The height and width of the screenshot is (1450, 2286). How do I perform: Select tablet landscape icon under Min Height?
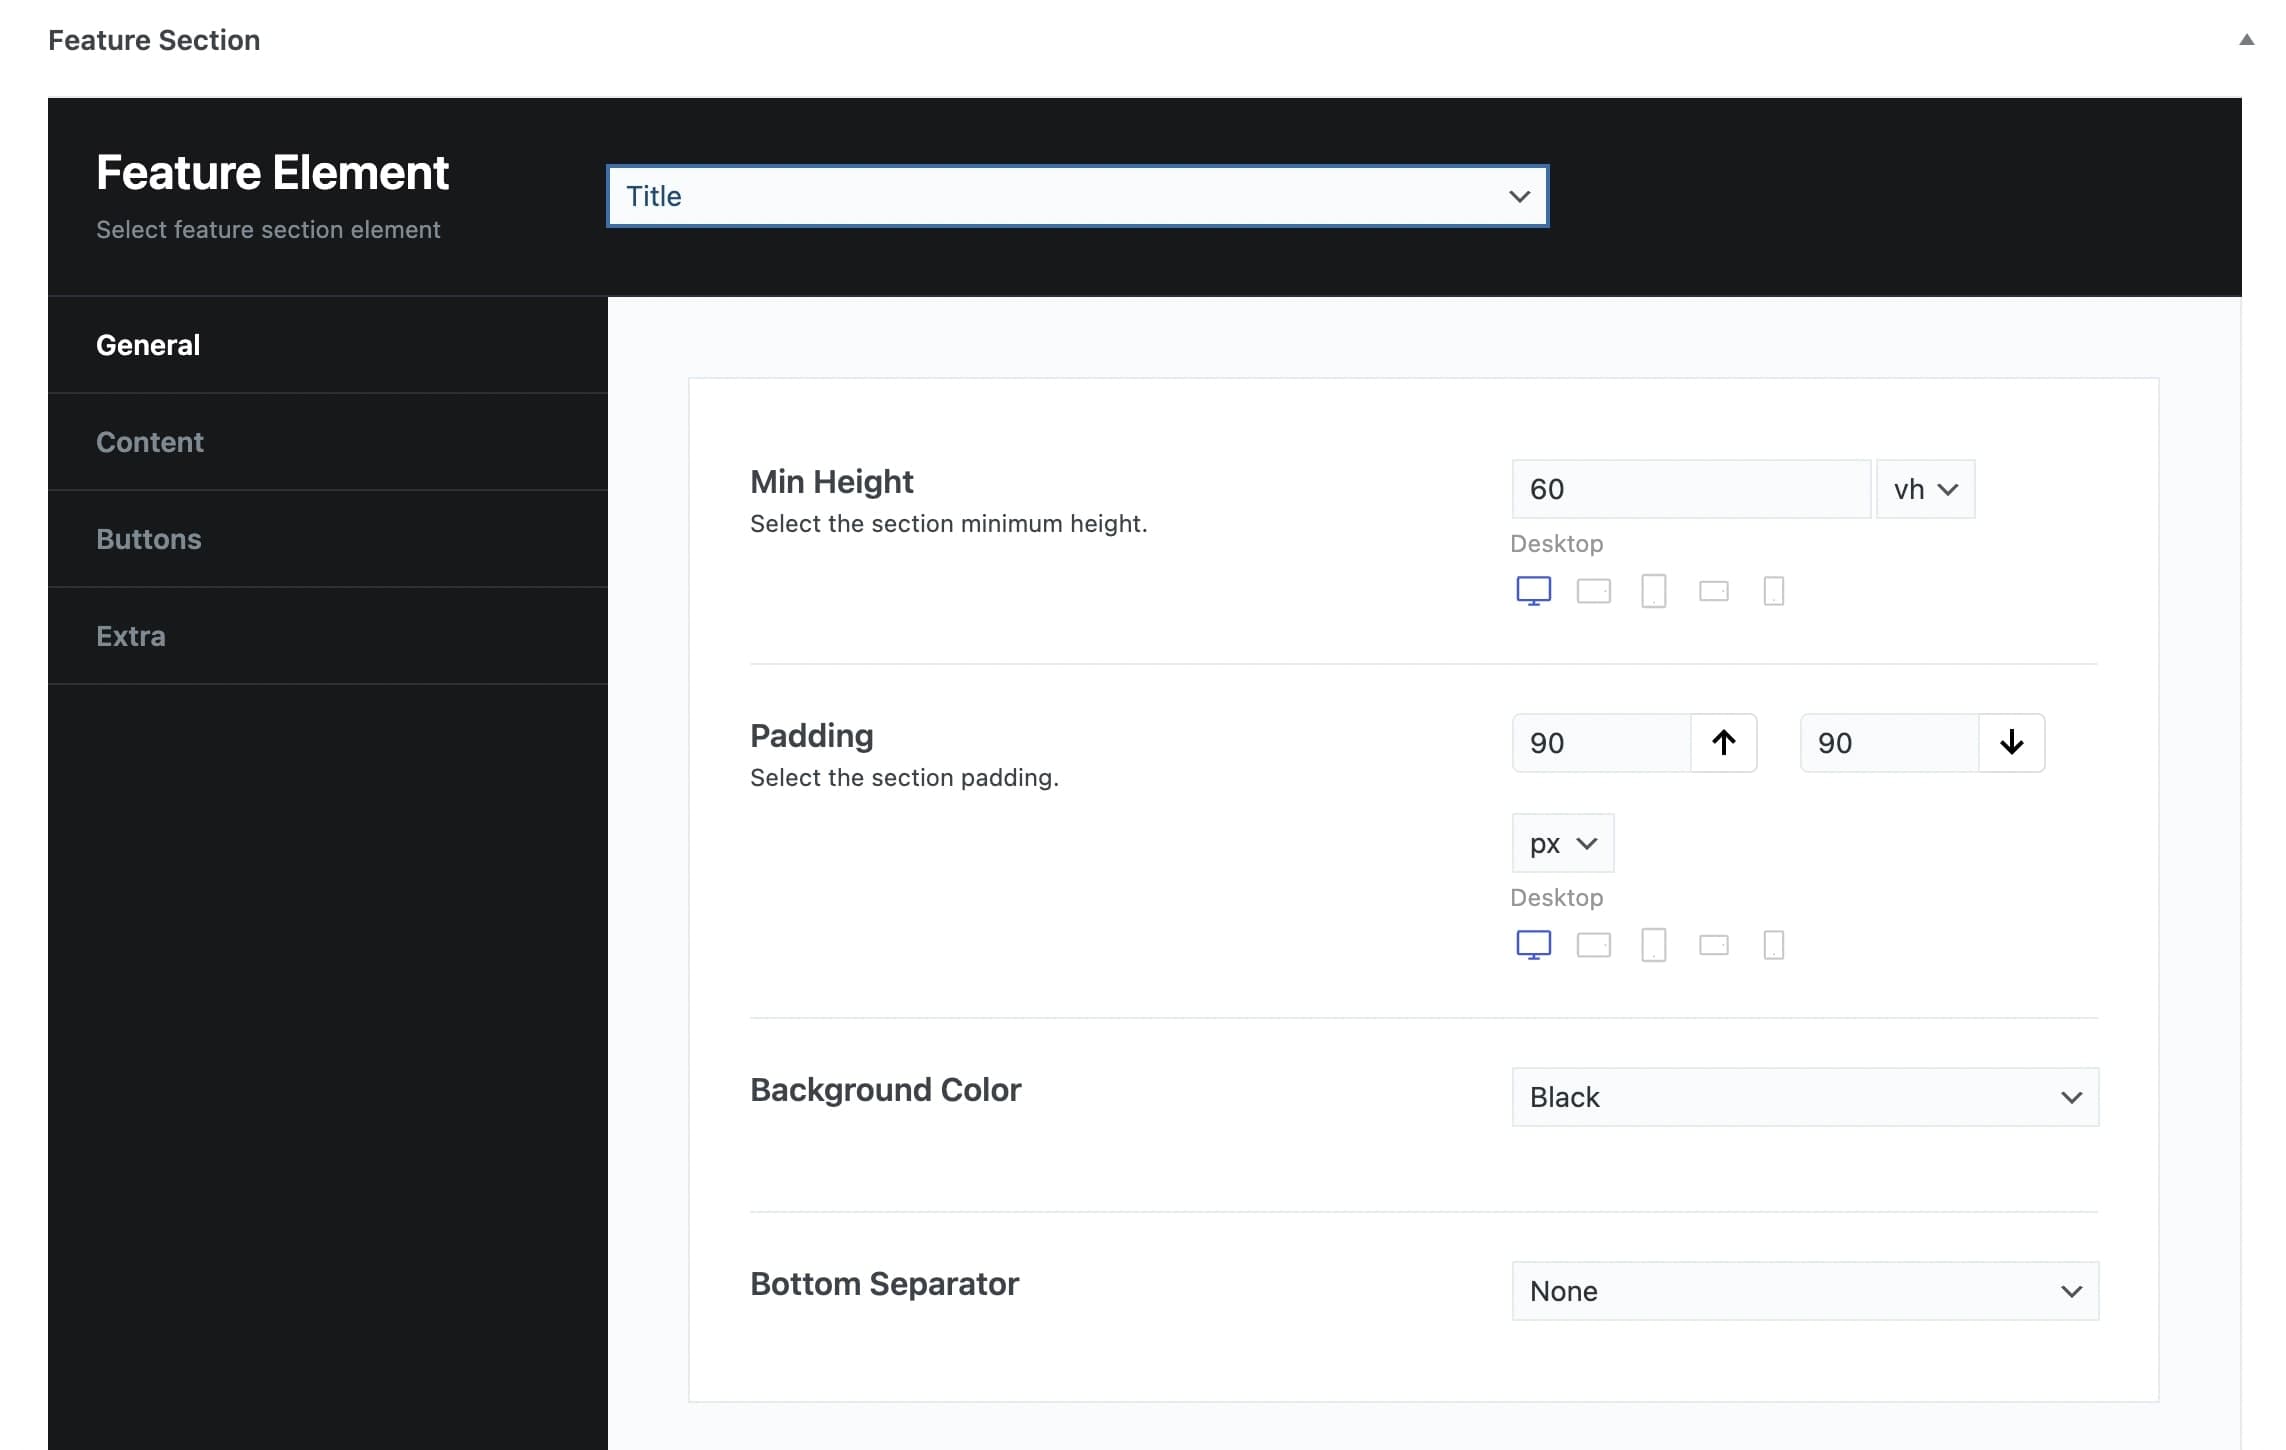click(1593, 591)
